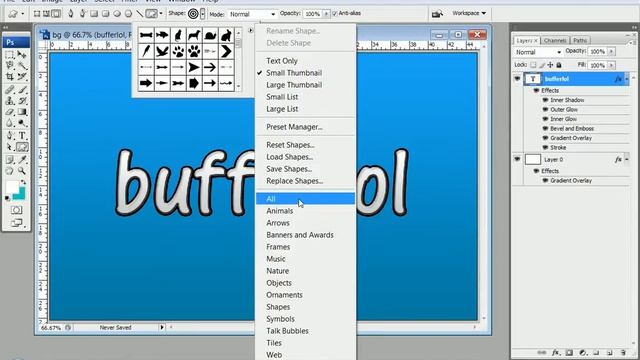The width and height of the screenshot is (640, 360).
Task: Choose the Ellipse tool in options bar
Action: (x=117, y=14)
